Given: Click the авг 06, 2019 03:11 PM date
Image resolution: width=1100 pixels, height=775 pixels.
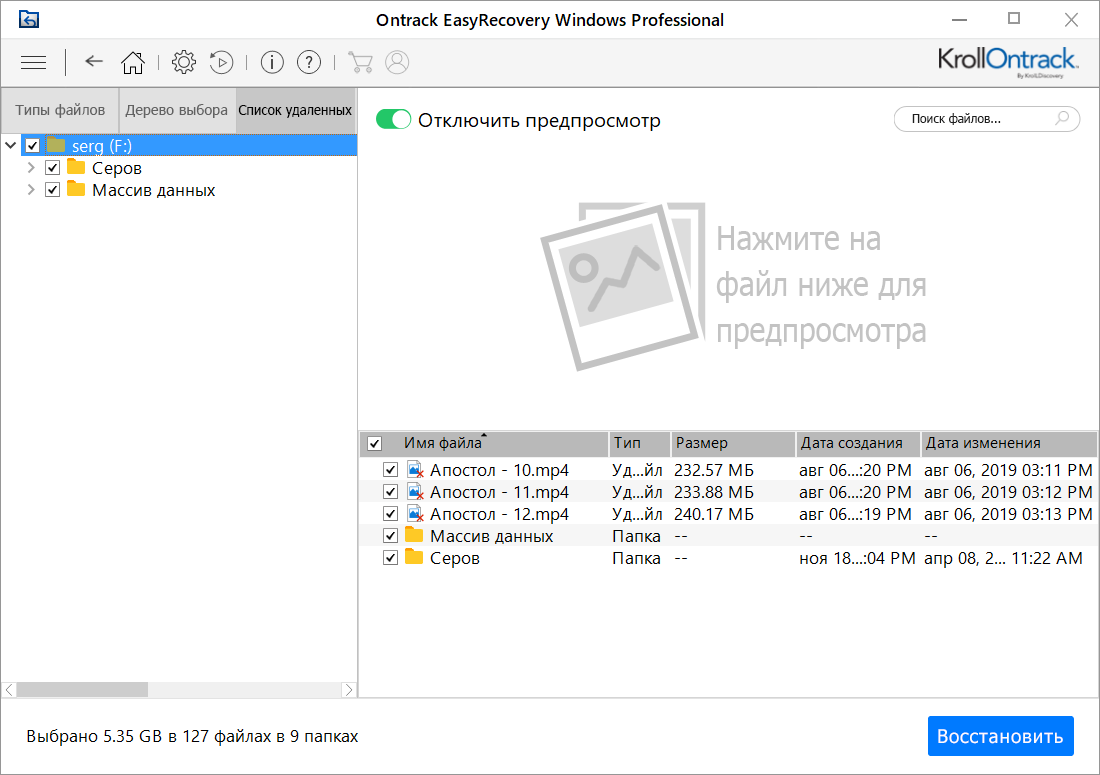Looking at the screenshot, I should pos(1008,470).
